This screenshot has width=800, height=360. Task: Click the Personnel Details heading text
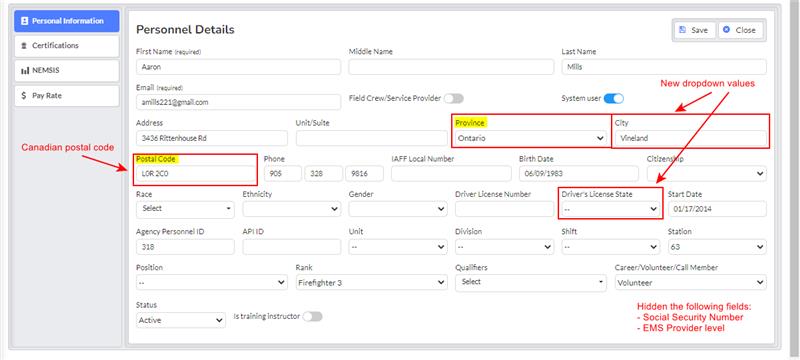(185, 30)
